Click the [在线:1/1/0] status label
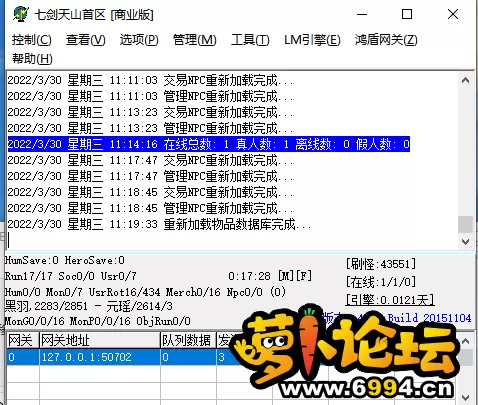478x405 pixels. coord(381,282)
